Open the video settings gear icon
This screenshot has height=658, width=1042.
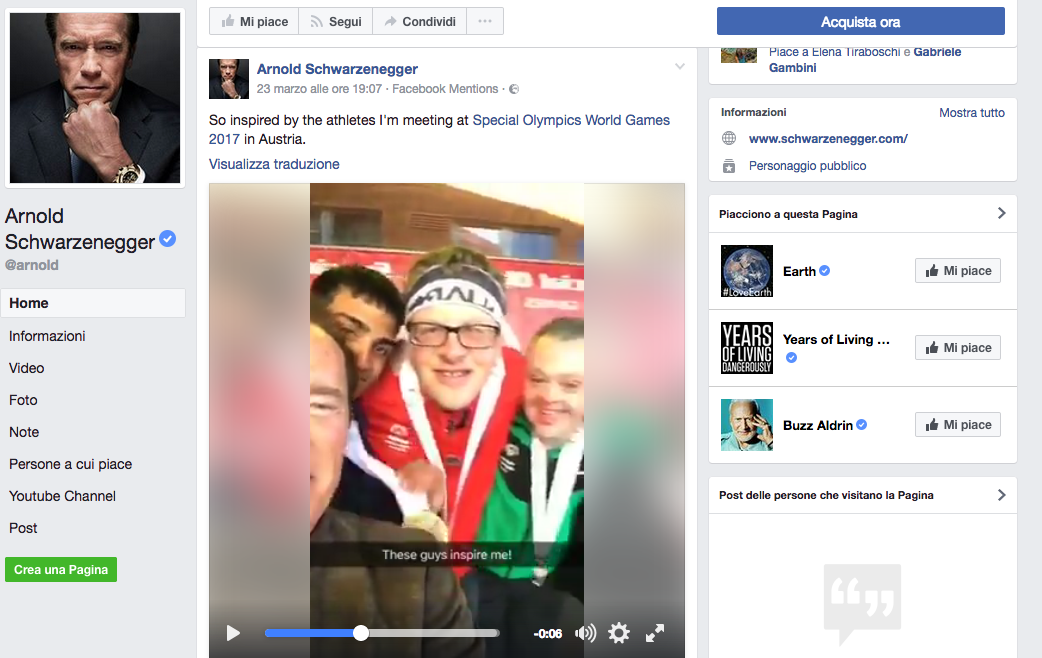pyautogui.click(x=618, y=633)
